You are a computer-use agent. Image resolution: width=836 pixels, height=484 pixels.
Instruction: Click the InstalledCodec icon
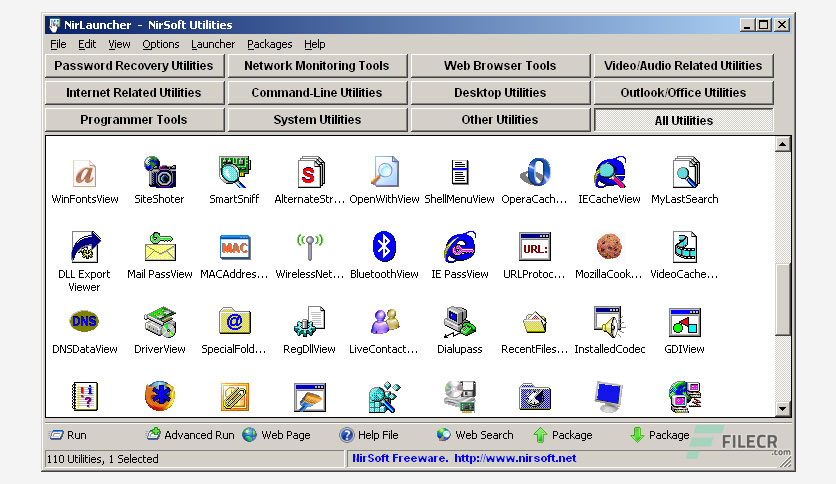[609, 322]
